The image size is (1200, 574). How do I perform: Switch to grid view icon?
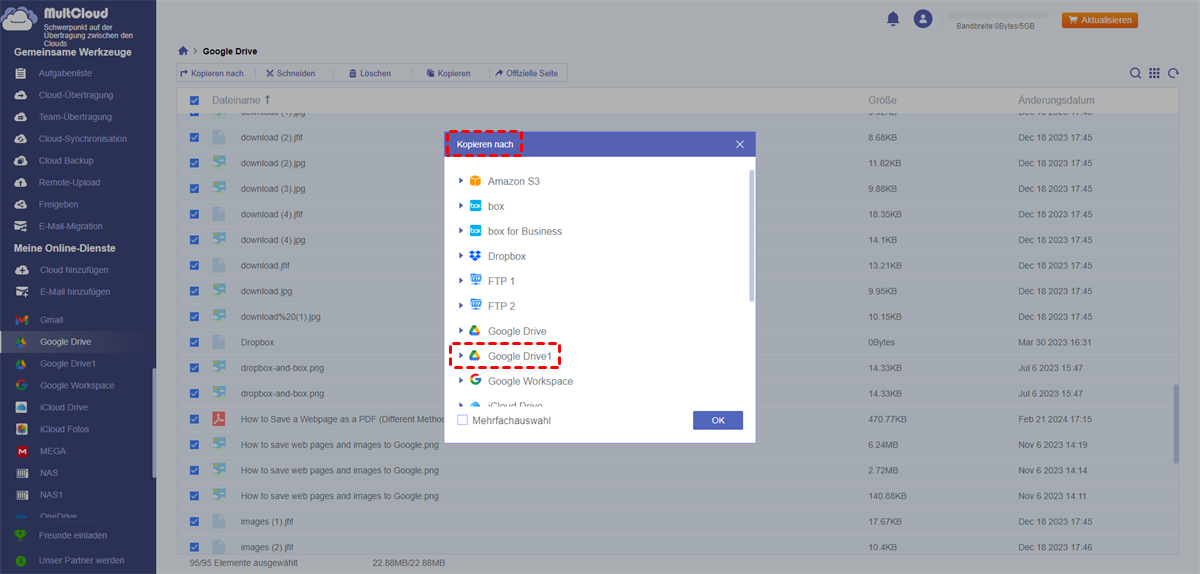1154,73
